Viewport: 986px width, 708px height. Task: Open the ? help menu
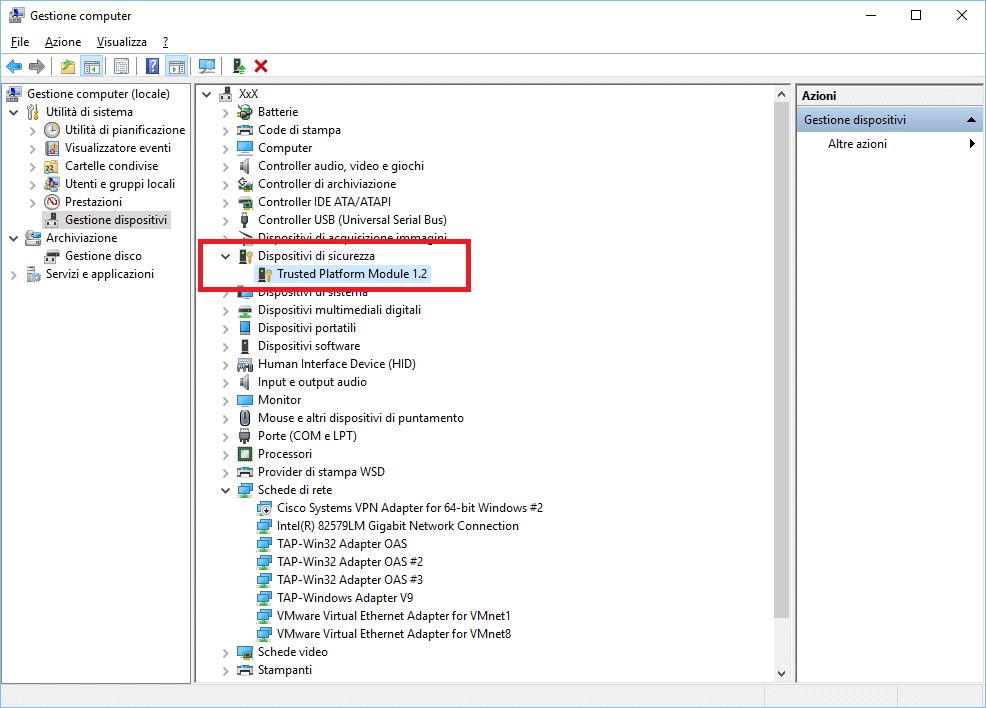(x=165, y=41)
